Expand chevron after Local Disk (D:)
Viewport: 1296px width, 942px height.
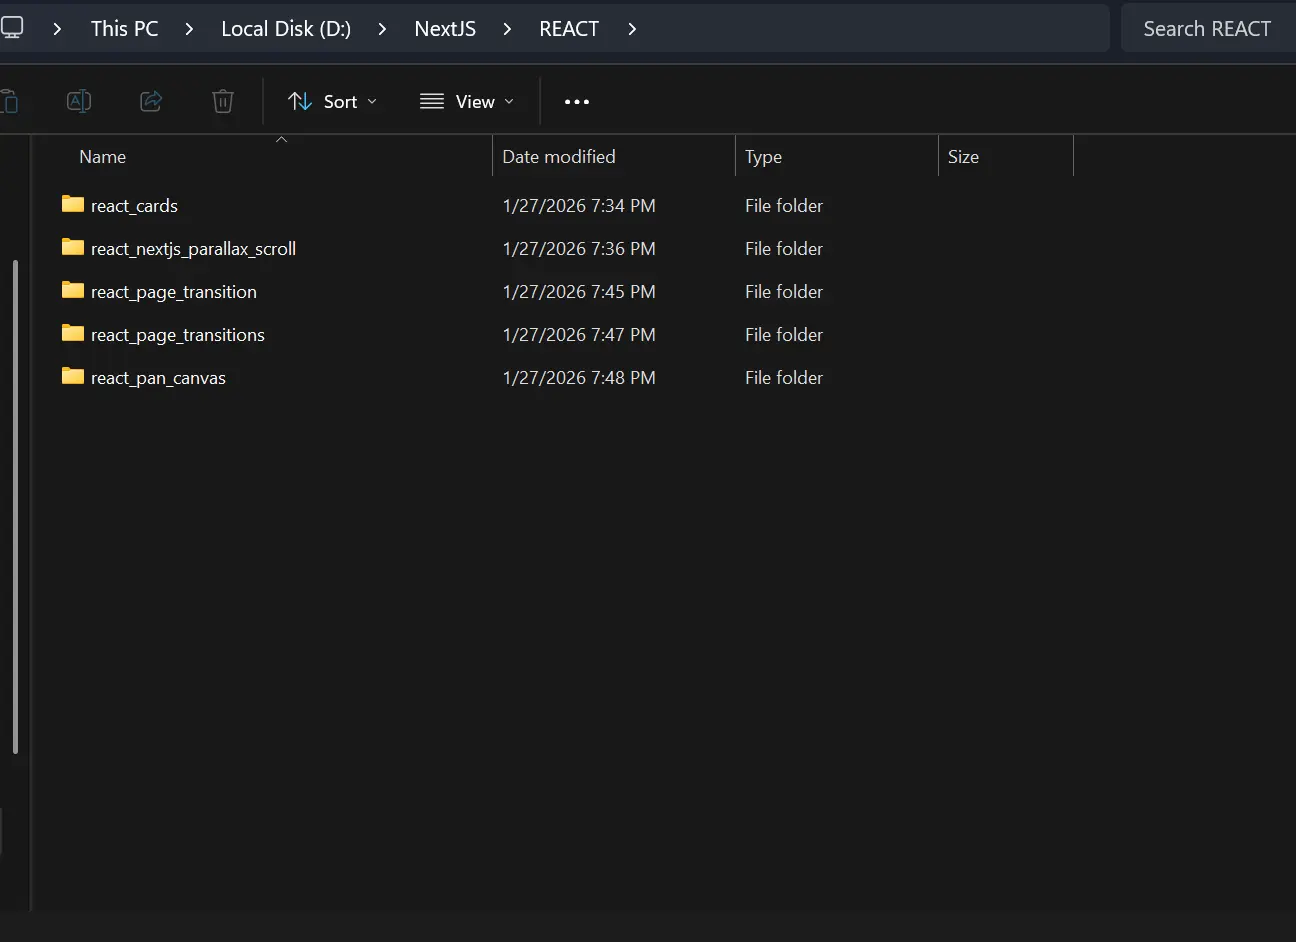382,29
